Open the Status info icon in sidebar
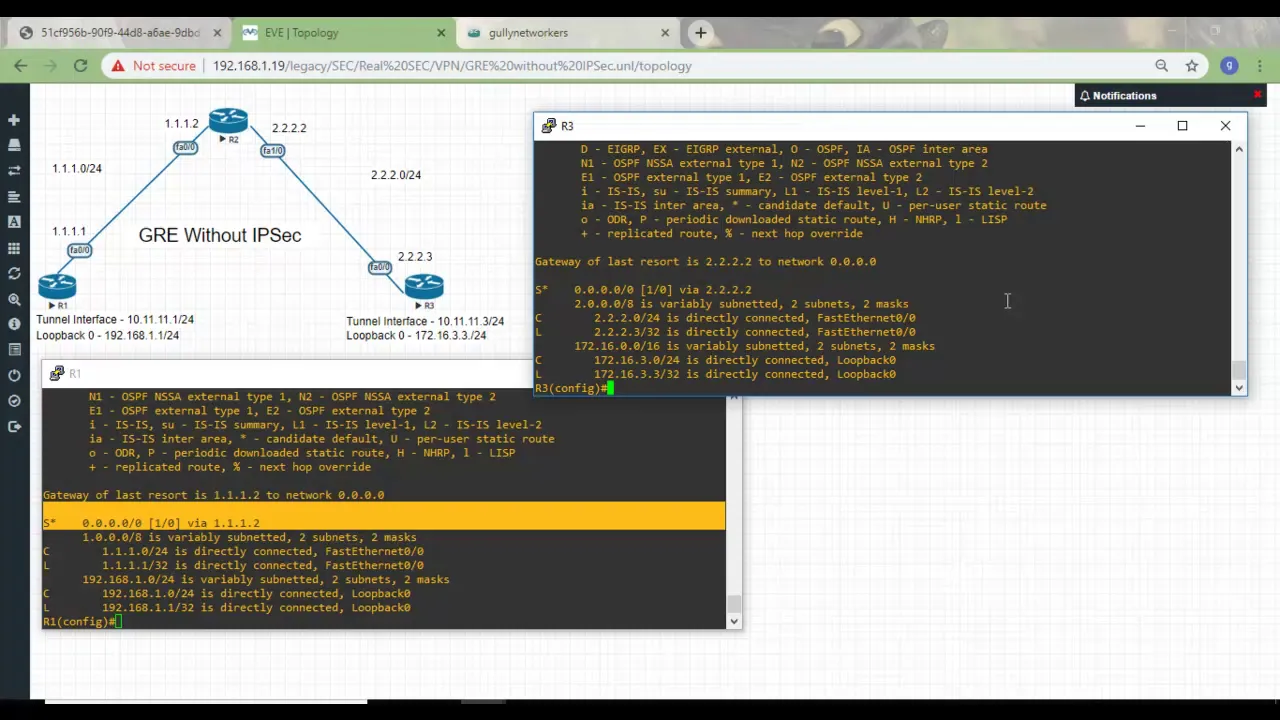Viewport: 1280px width, 720px height. click(x=14, y=324)
